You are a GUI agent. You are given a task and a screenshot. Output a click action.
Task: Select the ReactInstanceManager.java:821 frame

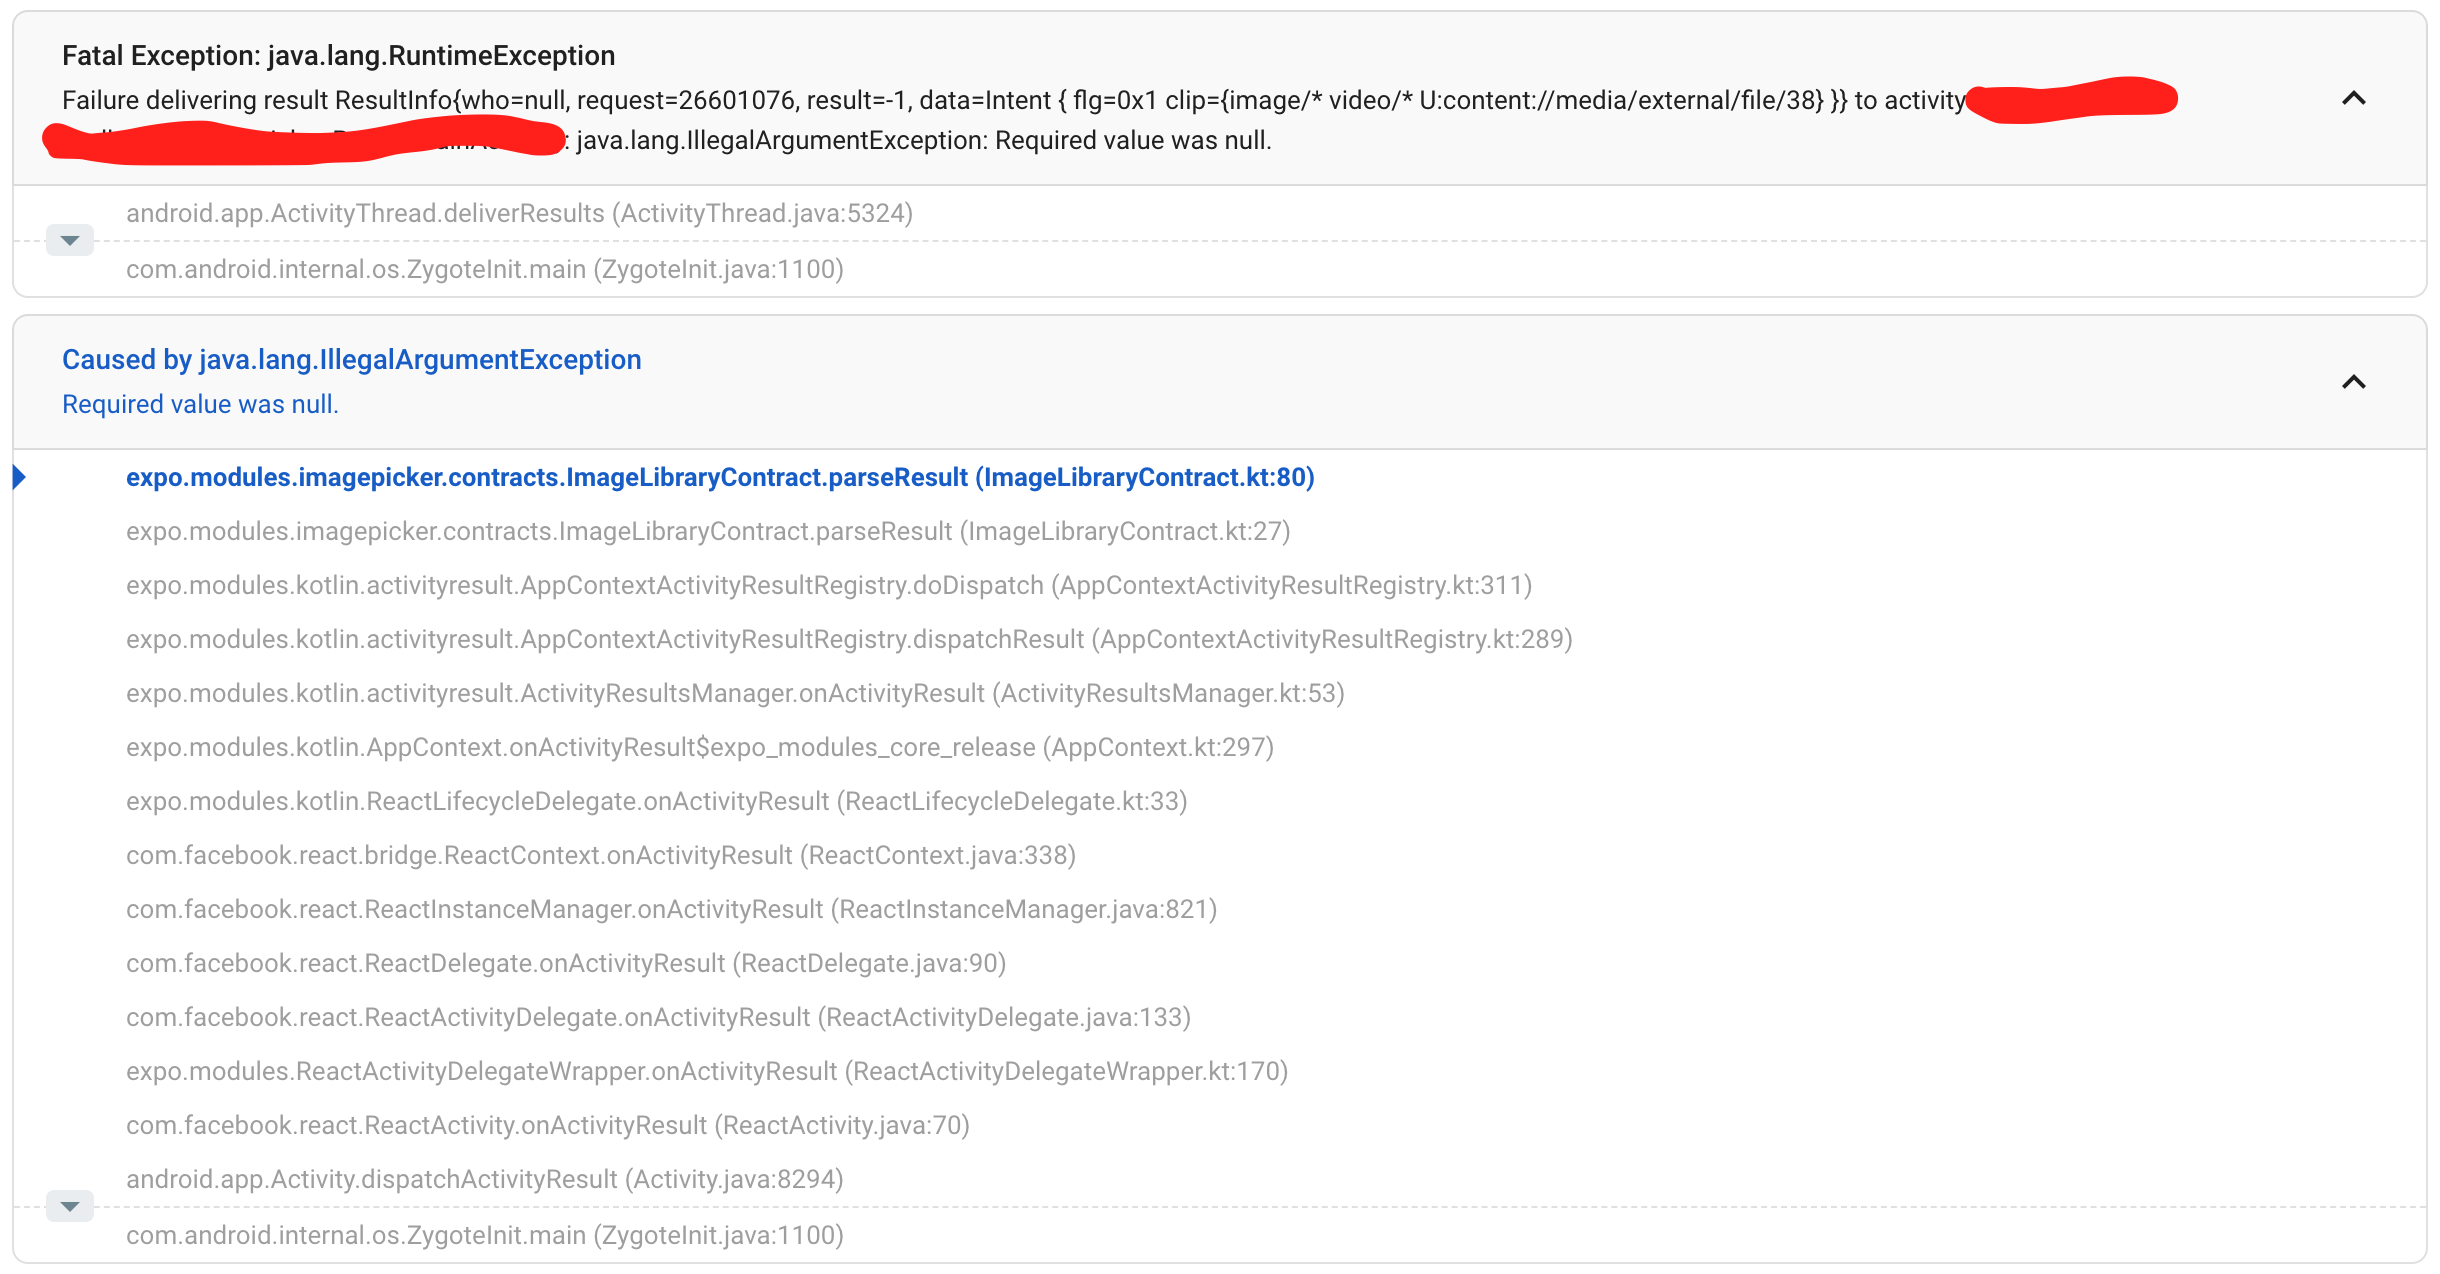[671, 909]
